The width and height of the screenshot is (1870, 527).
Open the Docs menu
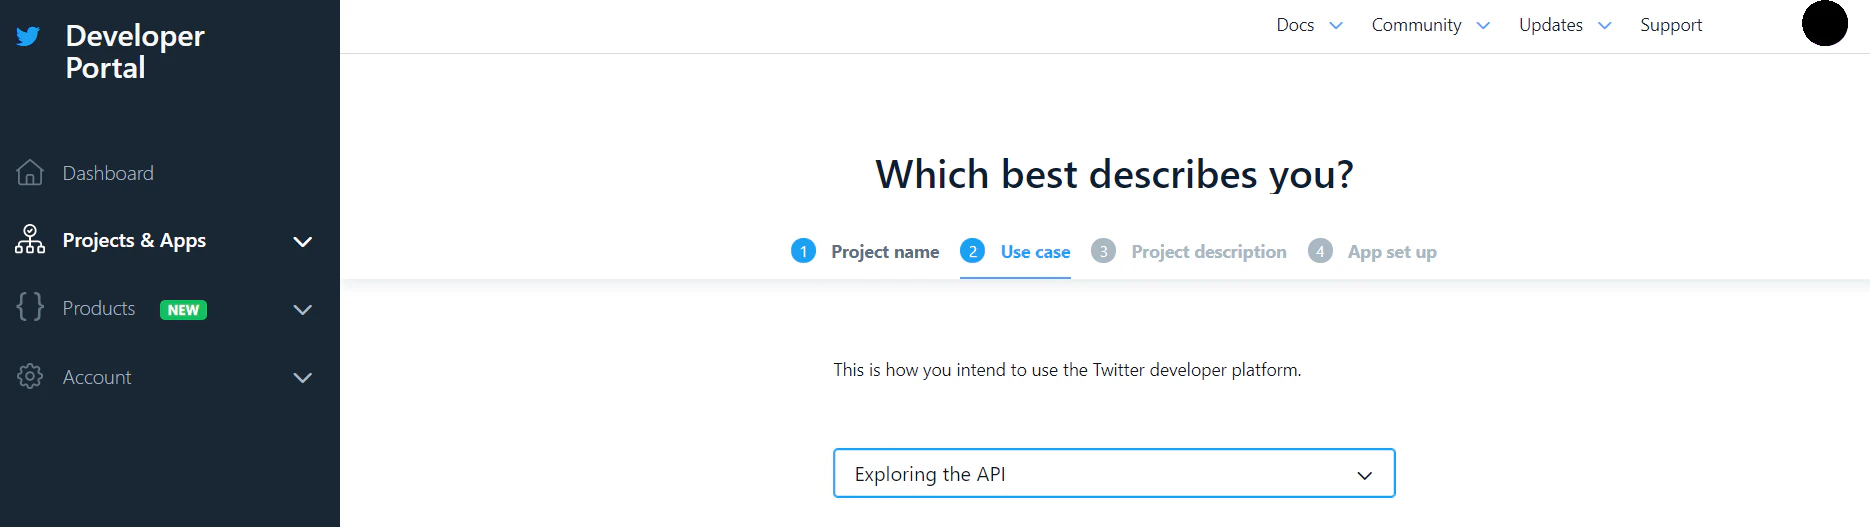click(x=1295, y=25)
